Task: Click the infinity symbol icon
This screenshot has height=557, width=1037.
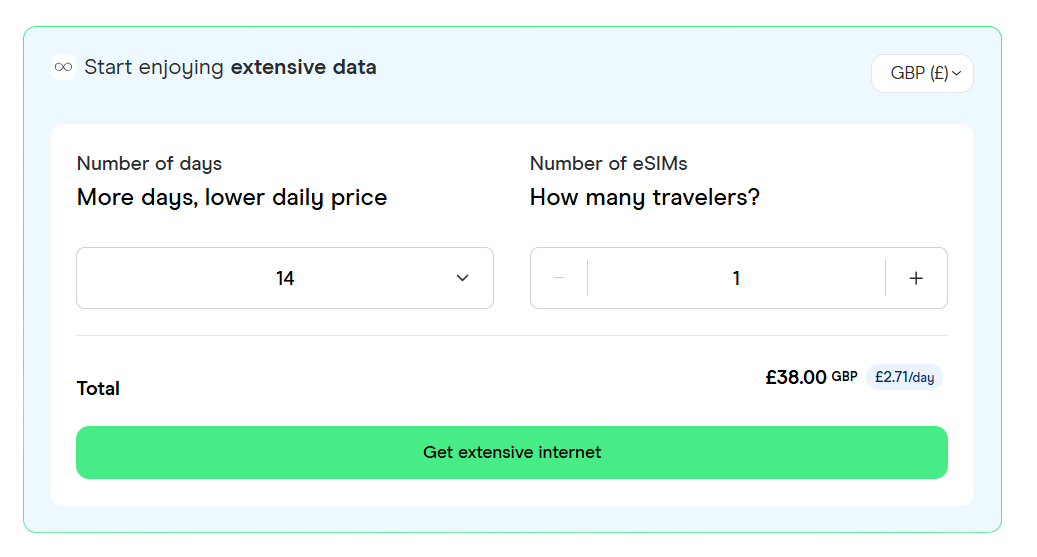Action: 63,67
